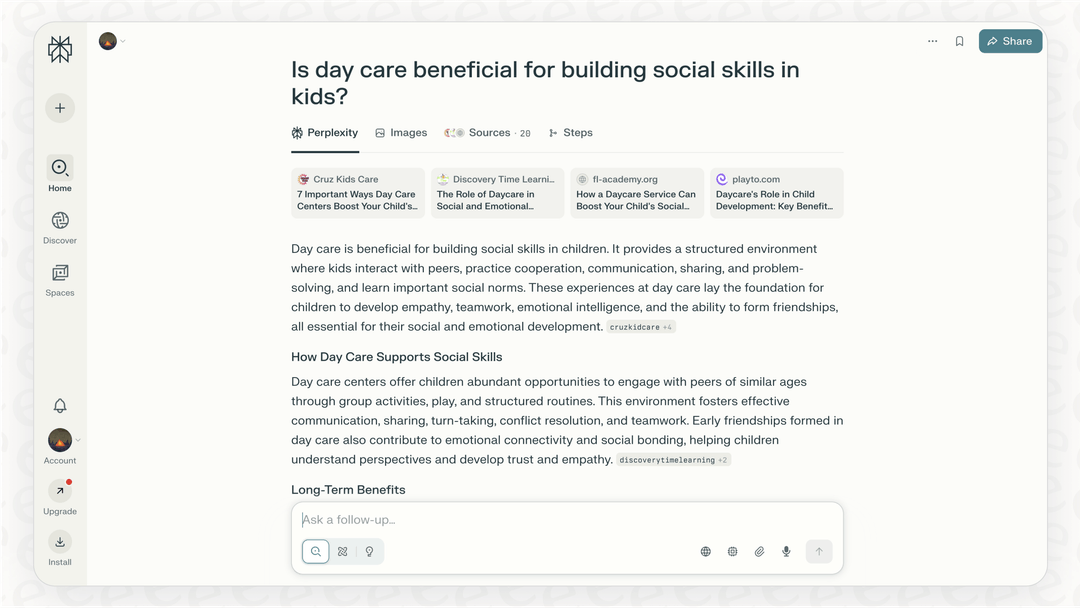Switch to Labs mode with lightbulb icon
This screenshot has width=1080, height=608.
[x=369, y=551]
